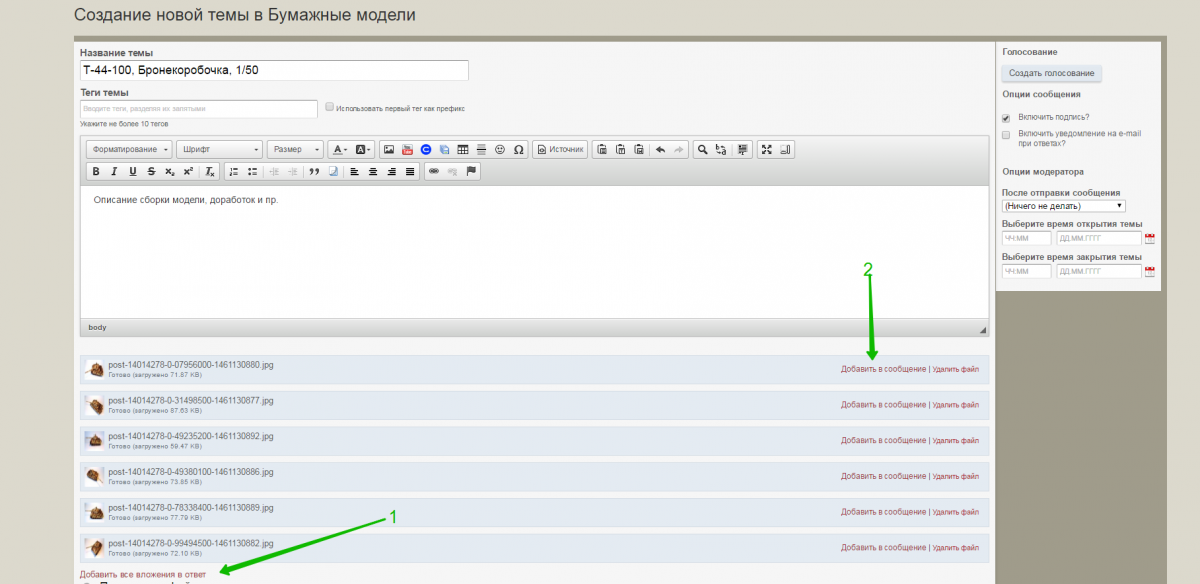
Task: Insert a numbered list
Action: (234, 171)
